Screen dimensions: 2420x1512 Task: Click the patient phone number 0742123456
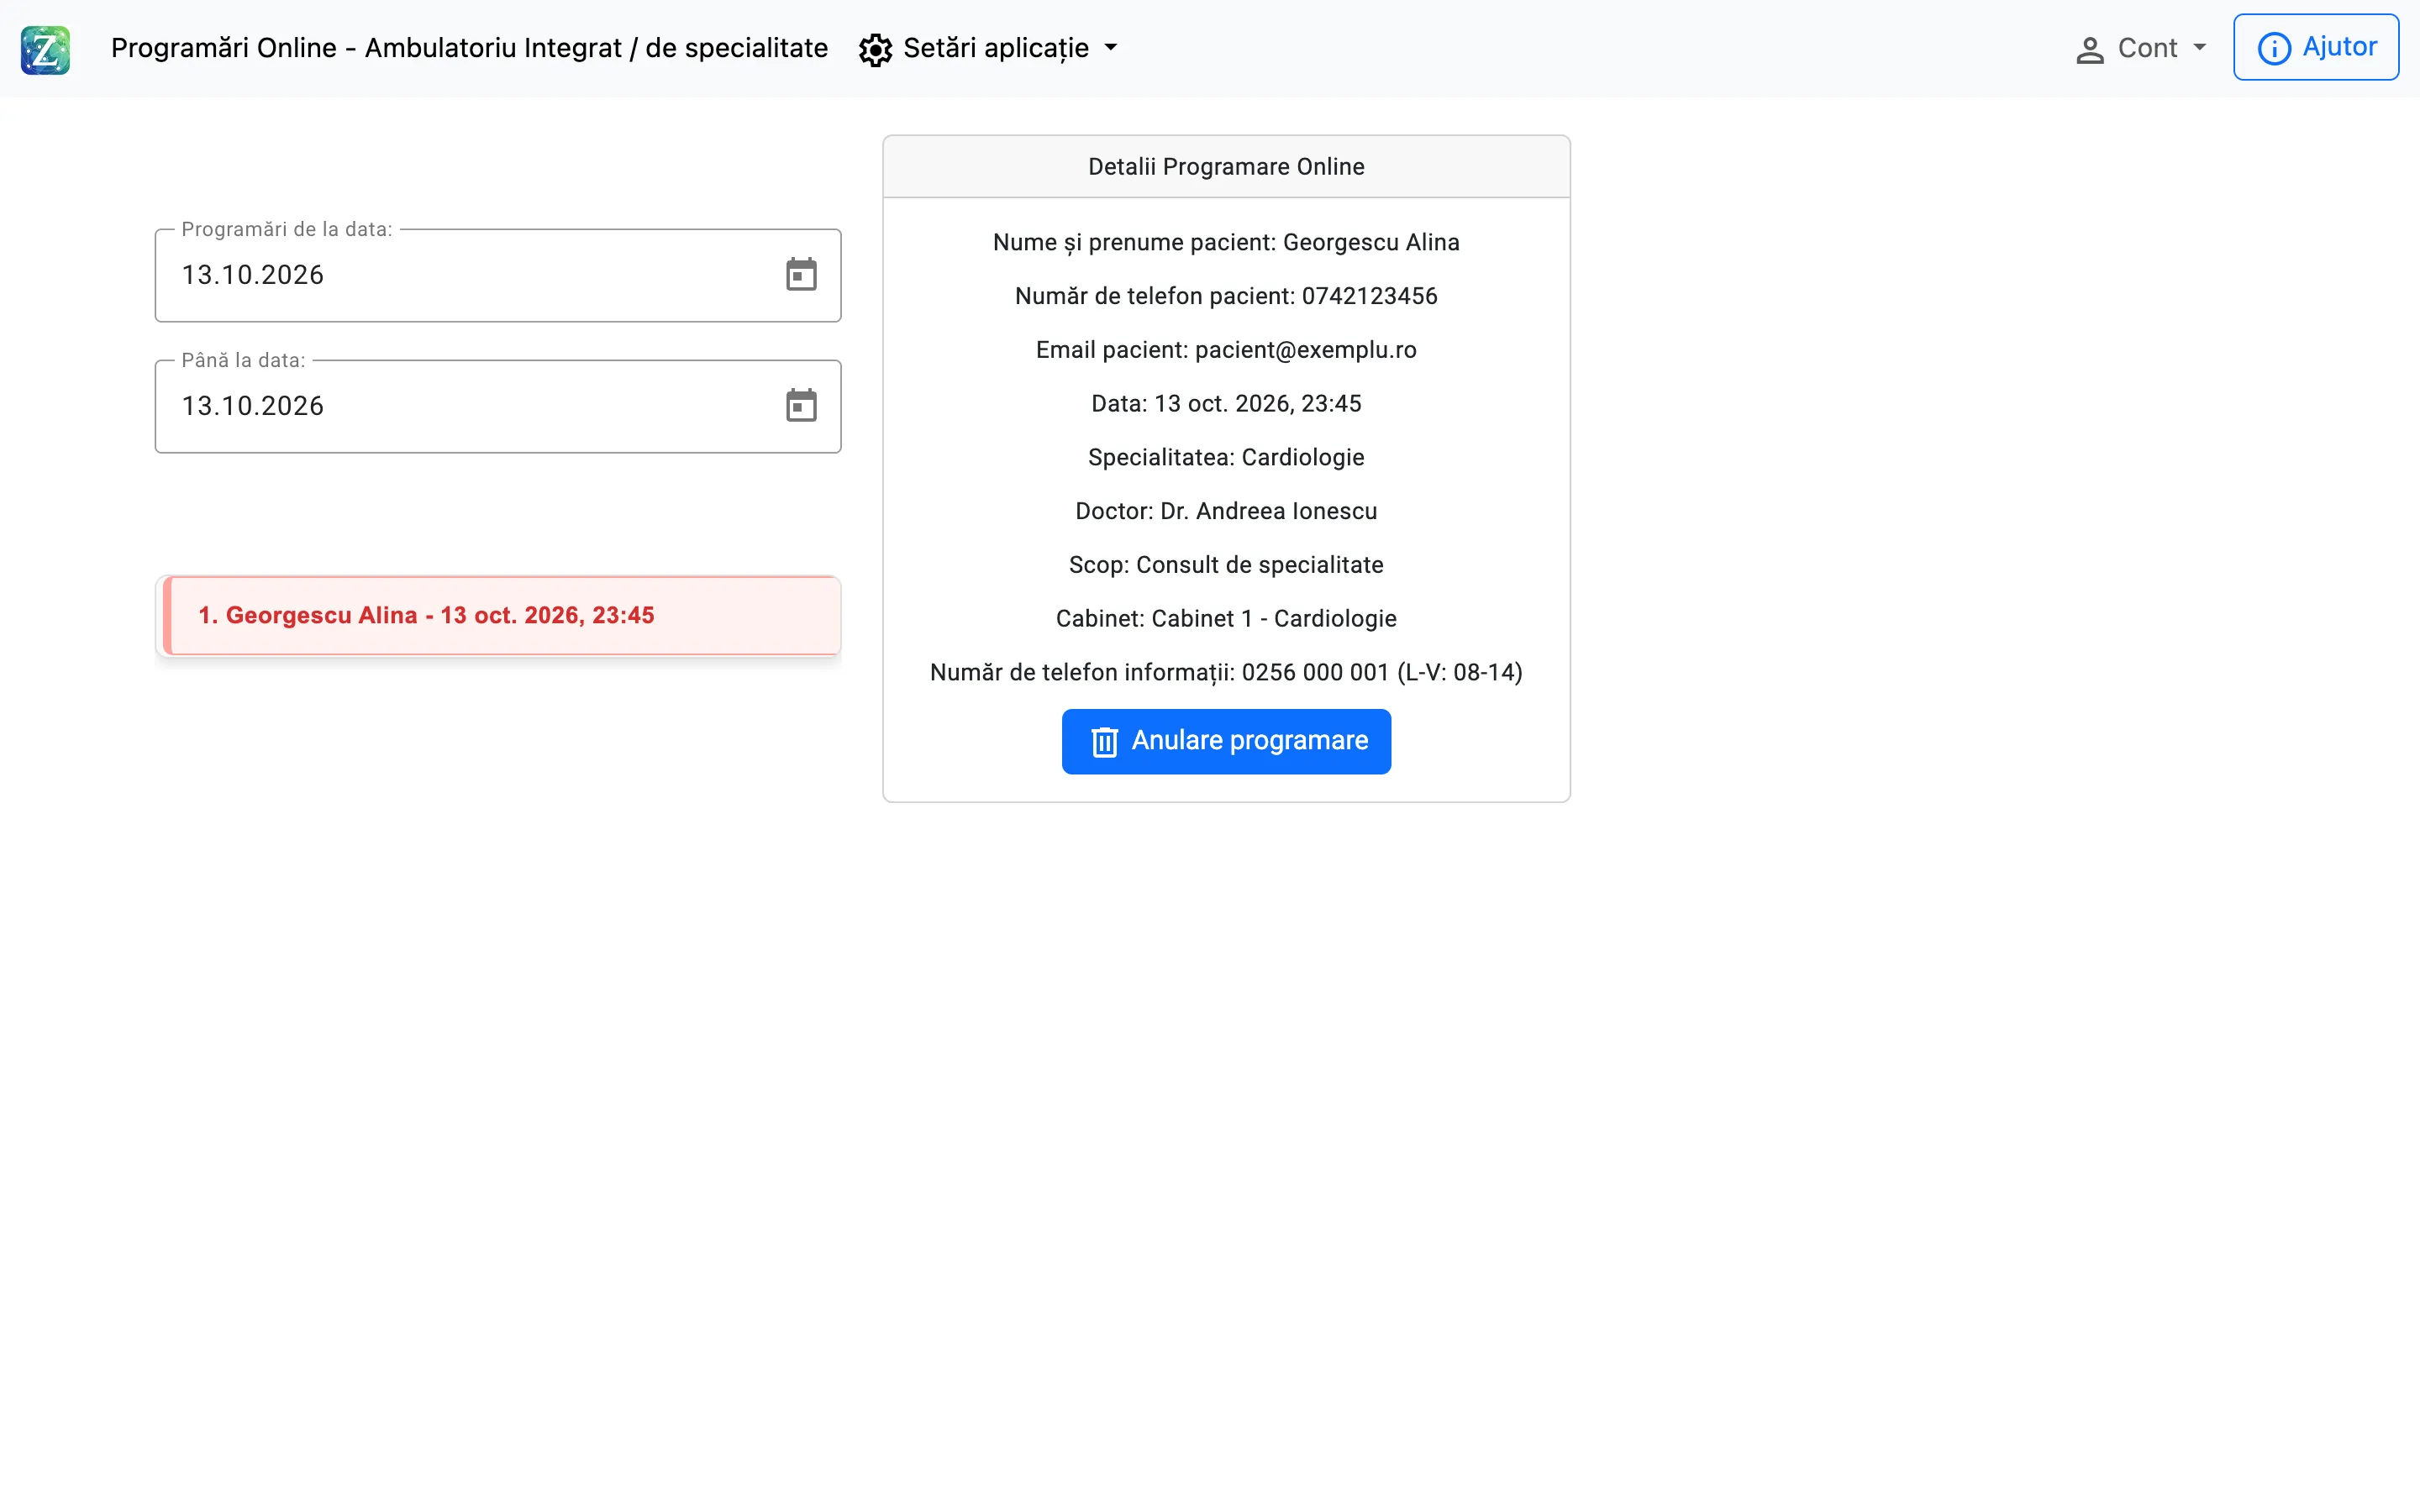click(1369, 296)
